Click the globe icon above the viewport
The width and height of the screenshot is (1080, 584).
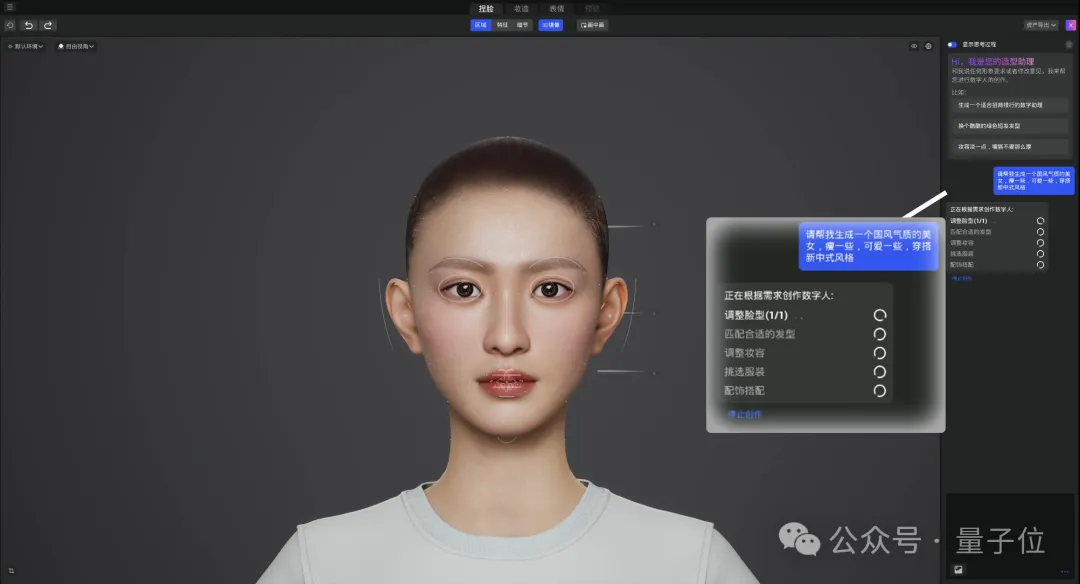click(928, 46)
